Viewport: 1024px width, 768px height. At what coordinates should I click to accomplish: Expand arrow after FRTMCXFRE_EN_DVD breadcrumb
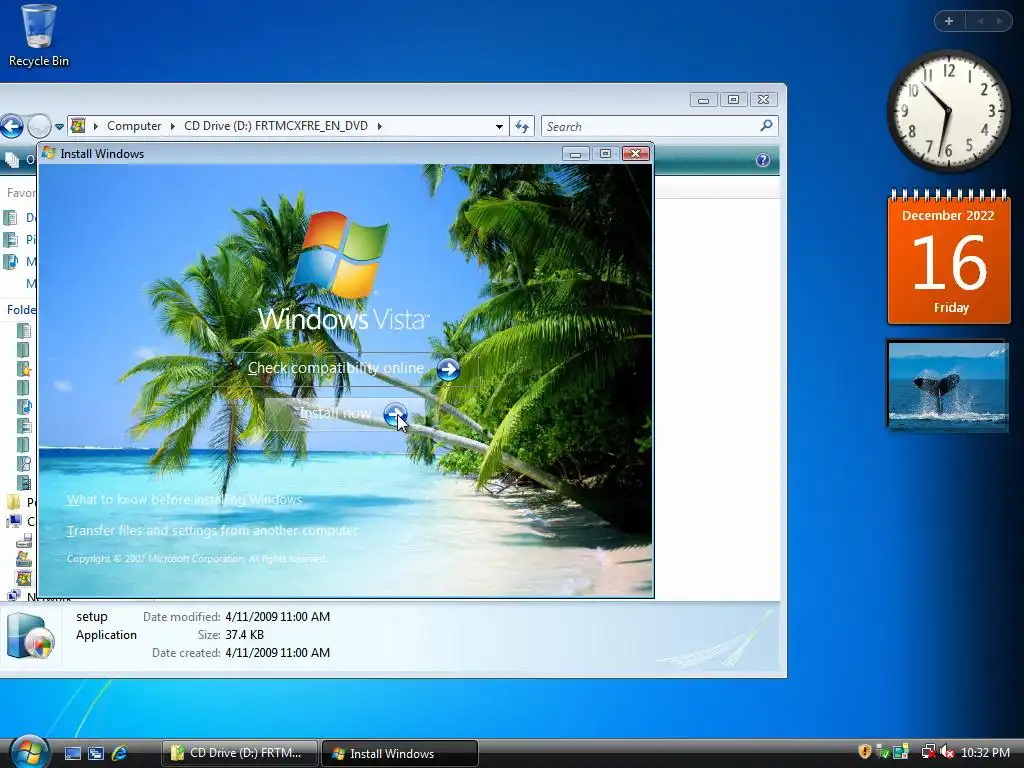pyautogui.click(x=379, y=126)
